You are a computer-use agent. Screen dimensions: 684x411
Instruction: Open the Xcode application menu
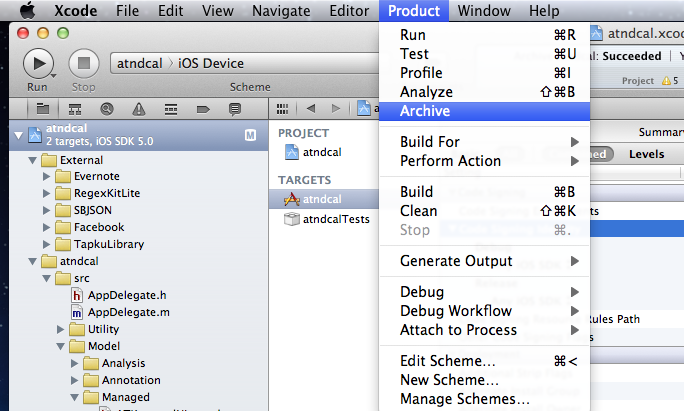75,10
